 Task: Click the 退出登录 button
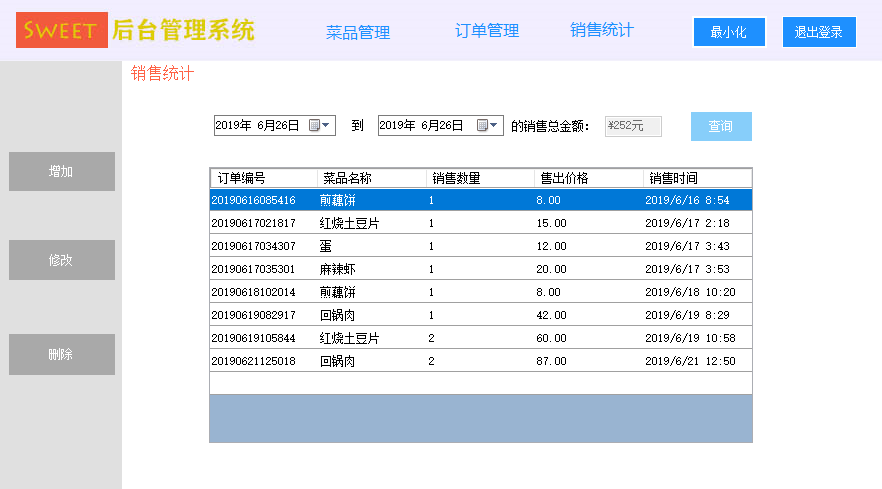coord(819,32)
